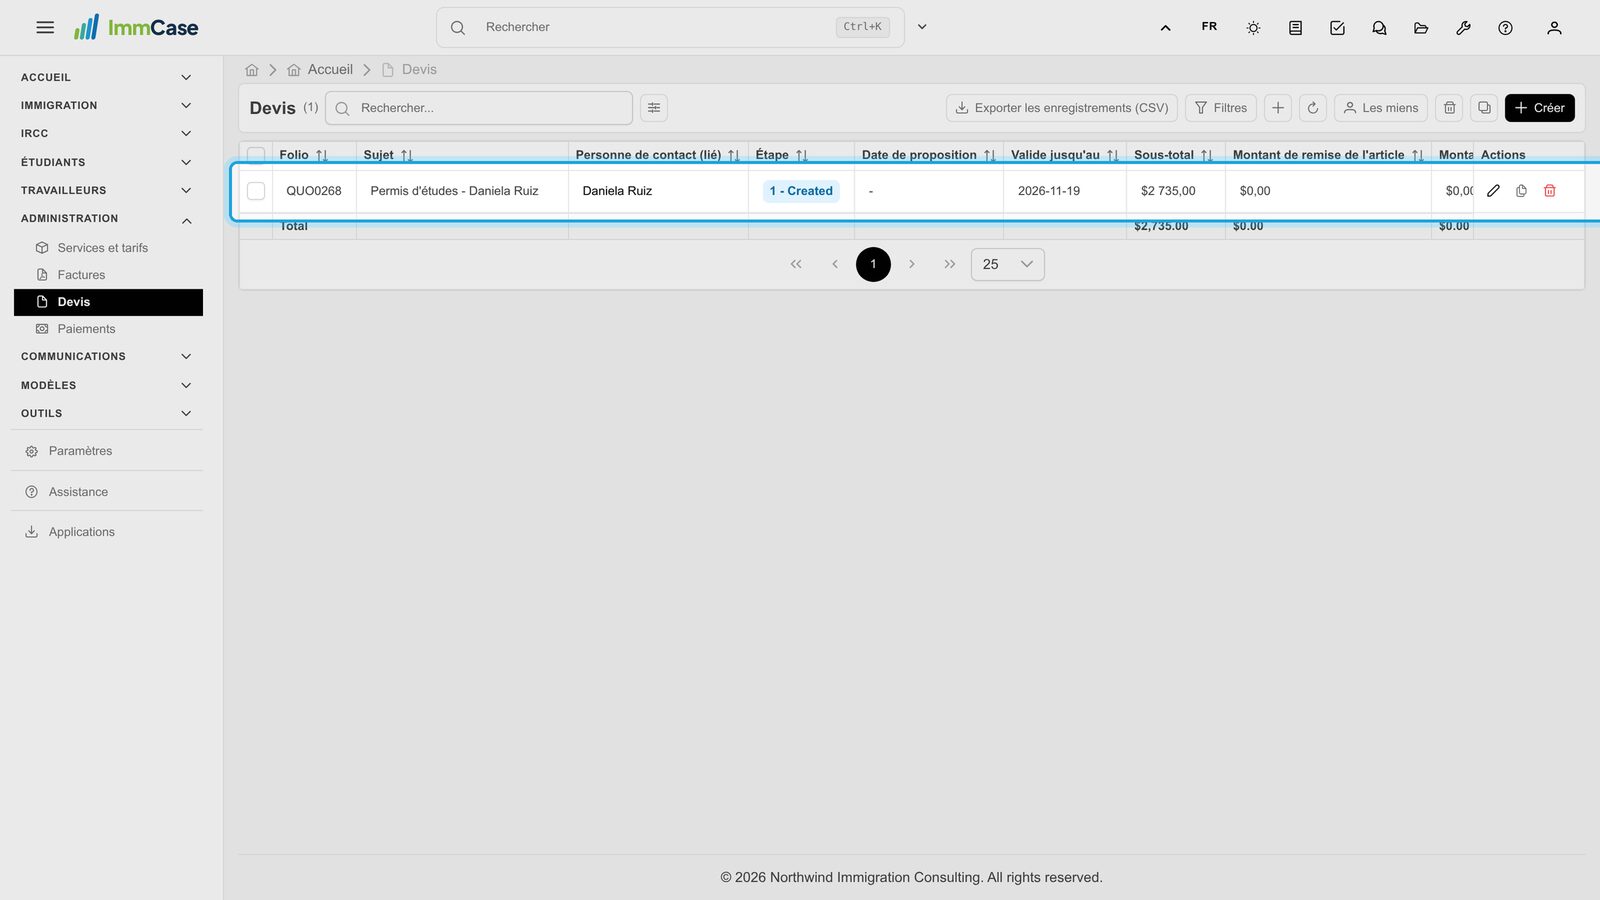This screenshot has width=1600, height=900.
Task: Open the notes list icon in top bar
Action: tap(1295, 28)
